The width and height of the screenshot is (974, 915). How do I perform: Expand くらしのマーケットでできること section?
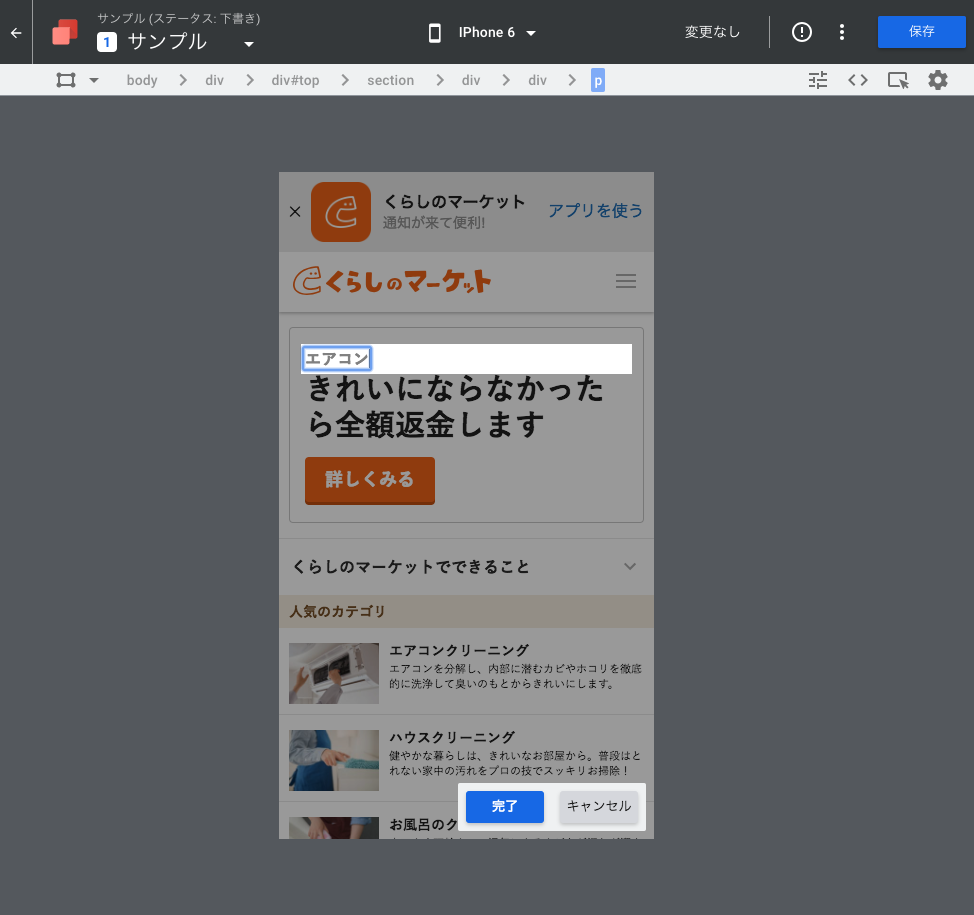630,566
